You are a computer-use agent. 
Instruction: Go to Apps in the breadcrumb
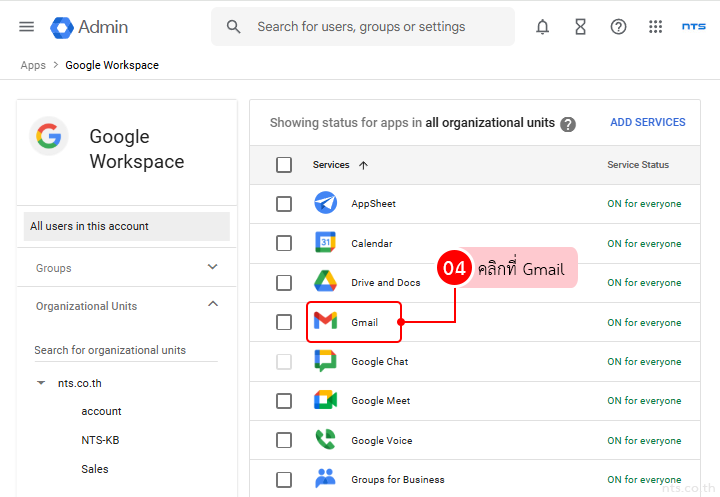click(x=33, y=65)
